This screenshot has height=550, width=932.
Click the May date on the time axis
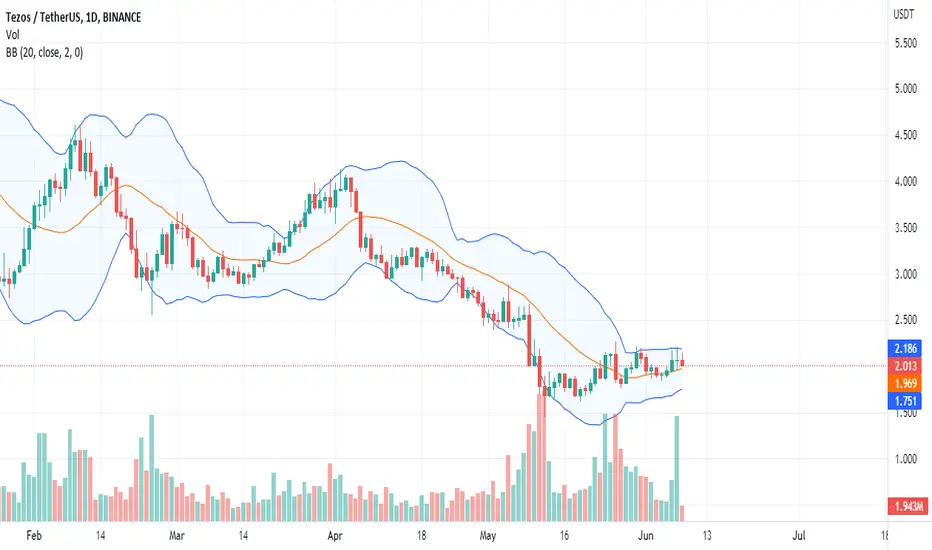487,536
